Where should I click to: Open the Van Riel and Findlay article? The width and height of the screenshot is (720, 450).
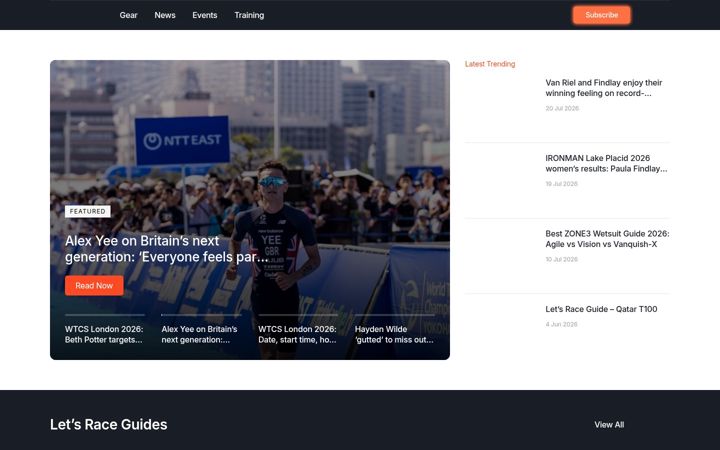[x=603, y=88]
